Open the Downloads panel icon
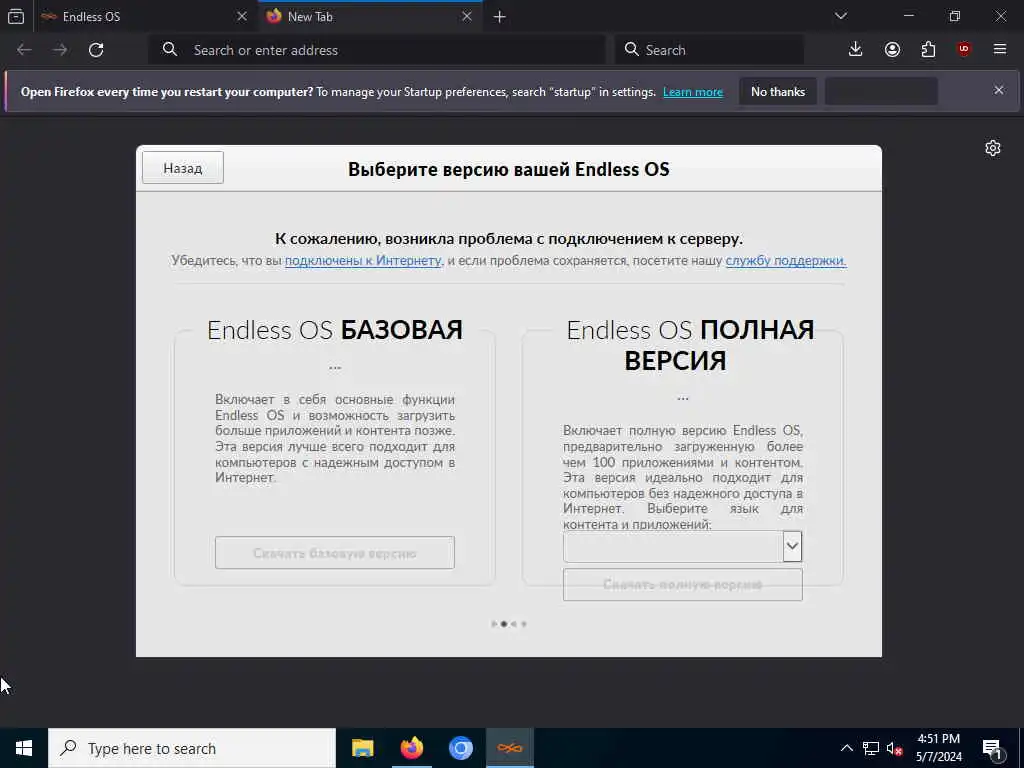Viewport: 1024px width, 768px height. coord(855,49)
